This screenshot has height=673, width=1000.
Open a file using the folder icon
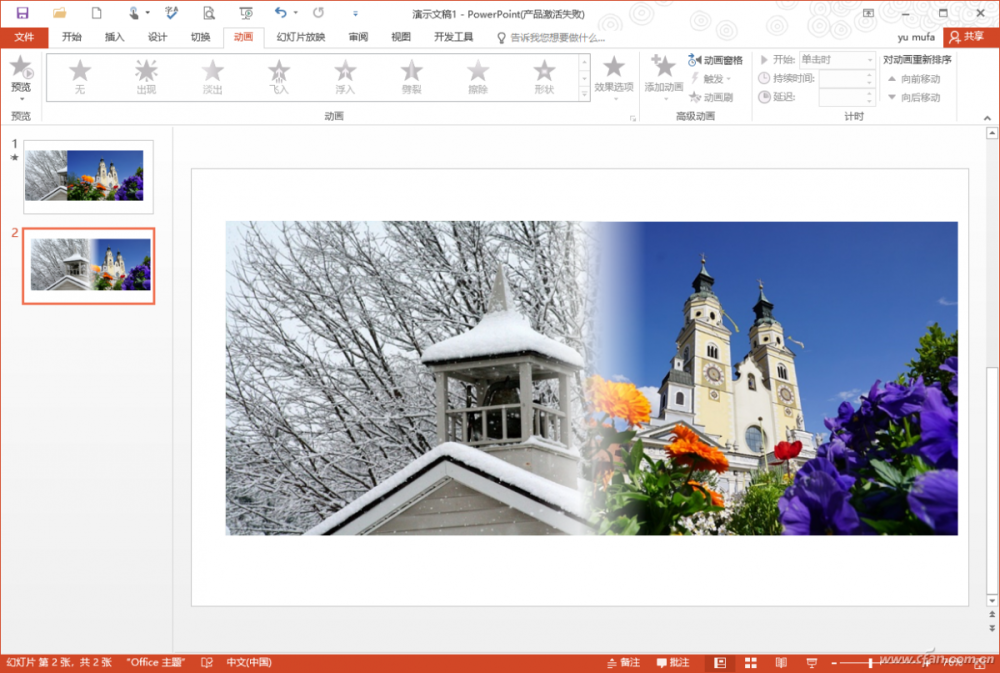click(x=59, y=13)
